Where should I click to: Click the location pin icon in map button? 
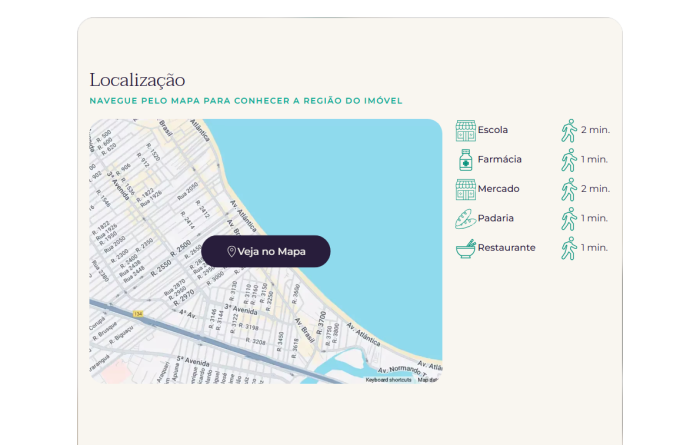[x=232, y=251]
